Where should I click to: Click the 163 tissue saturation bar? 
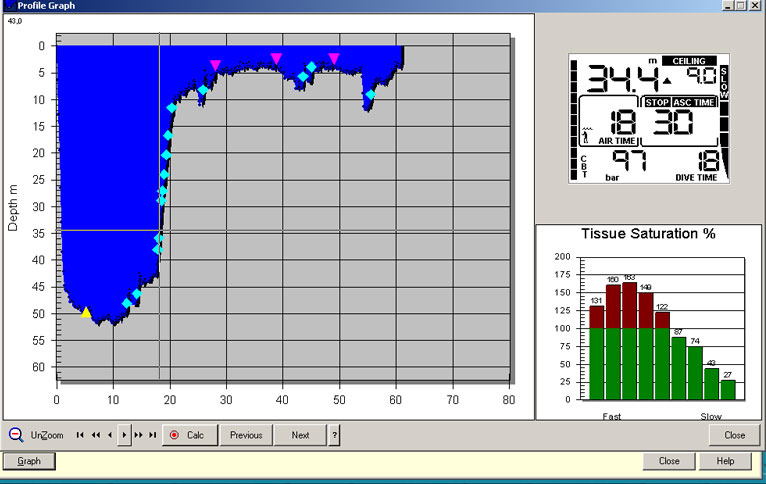629,341
